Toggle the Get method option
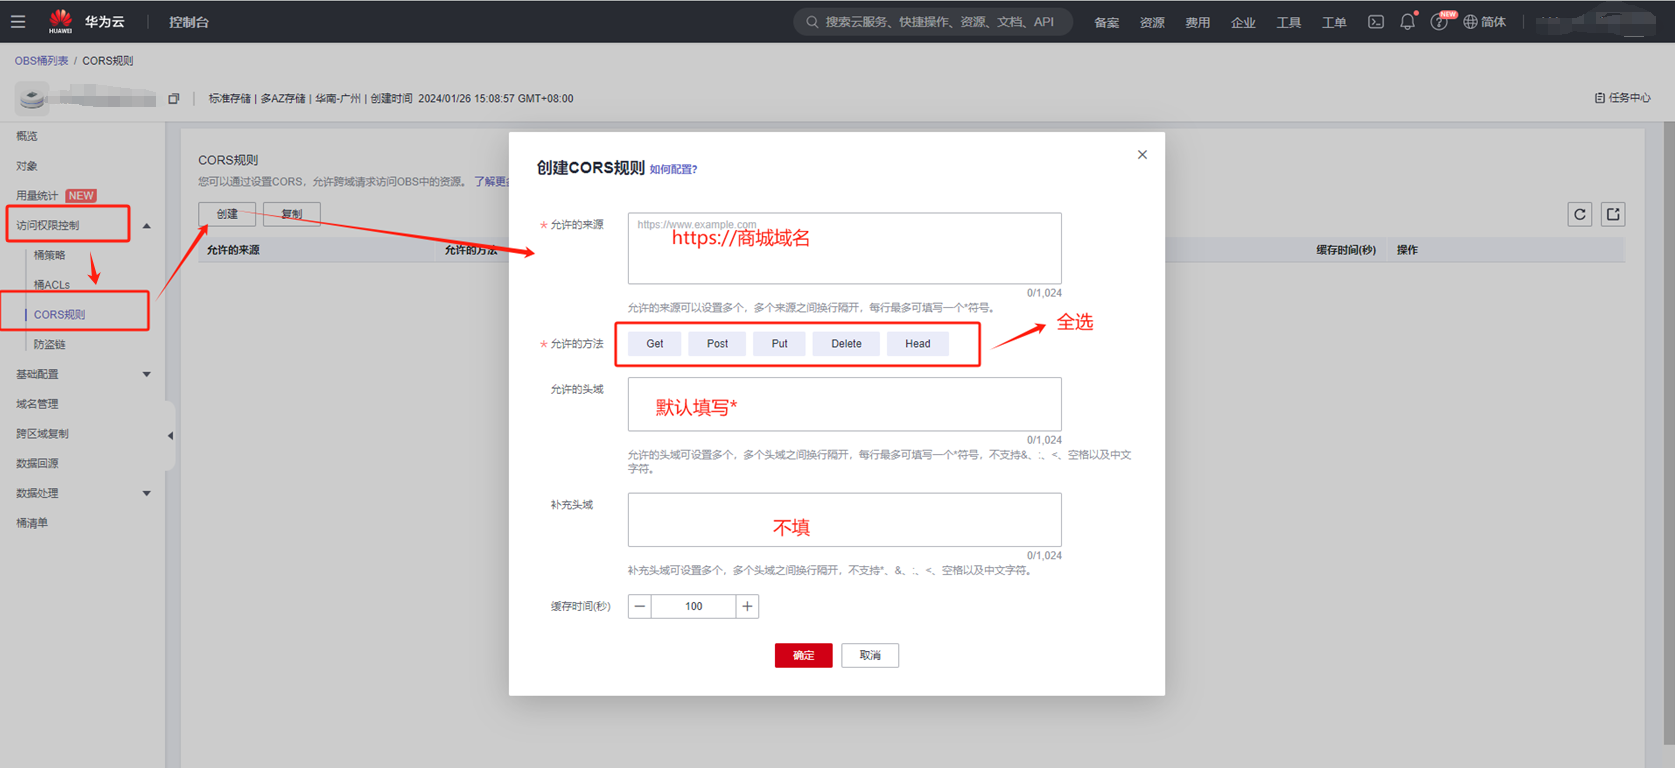1675x768 pixels. point(655,344)
